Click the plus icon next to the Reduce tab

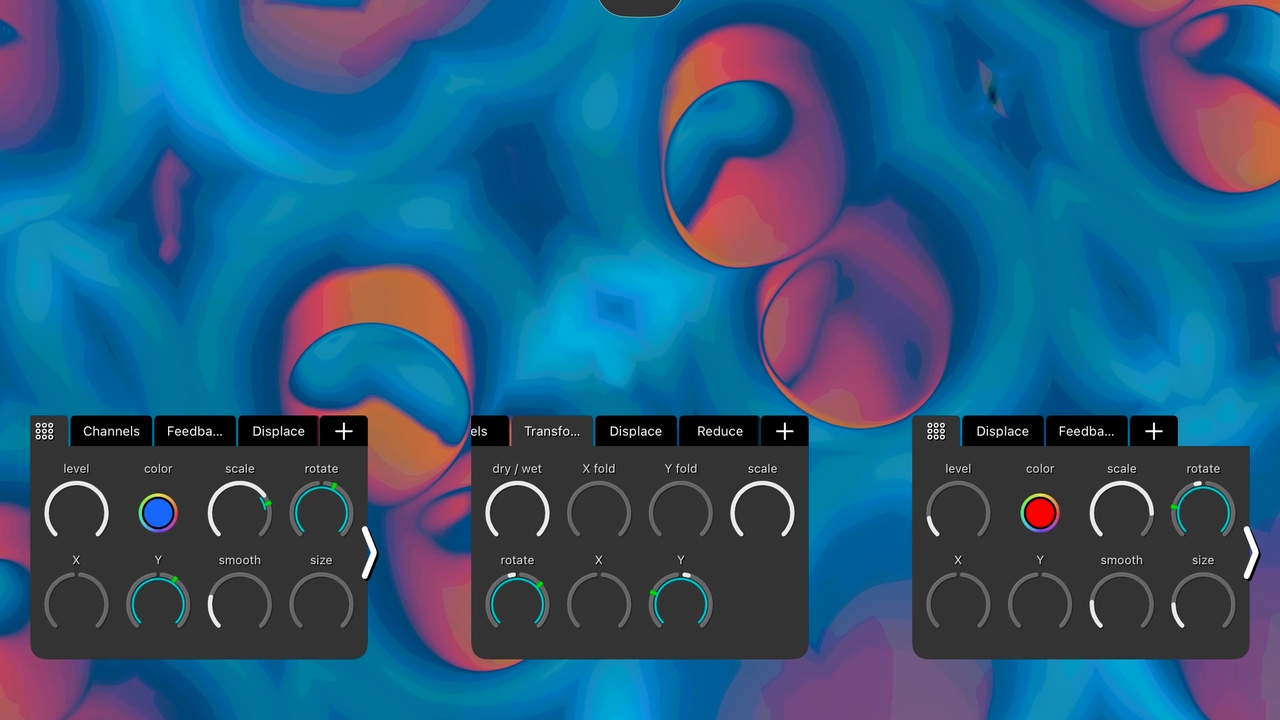pos(784,431)
